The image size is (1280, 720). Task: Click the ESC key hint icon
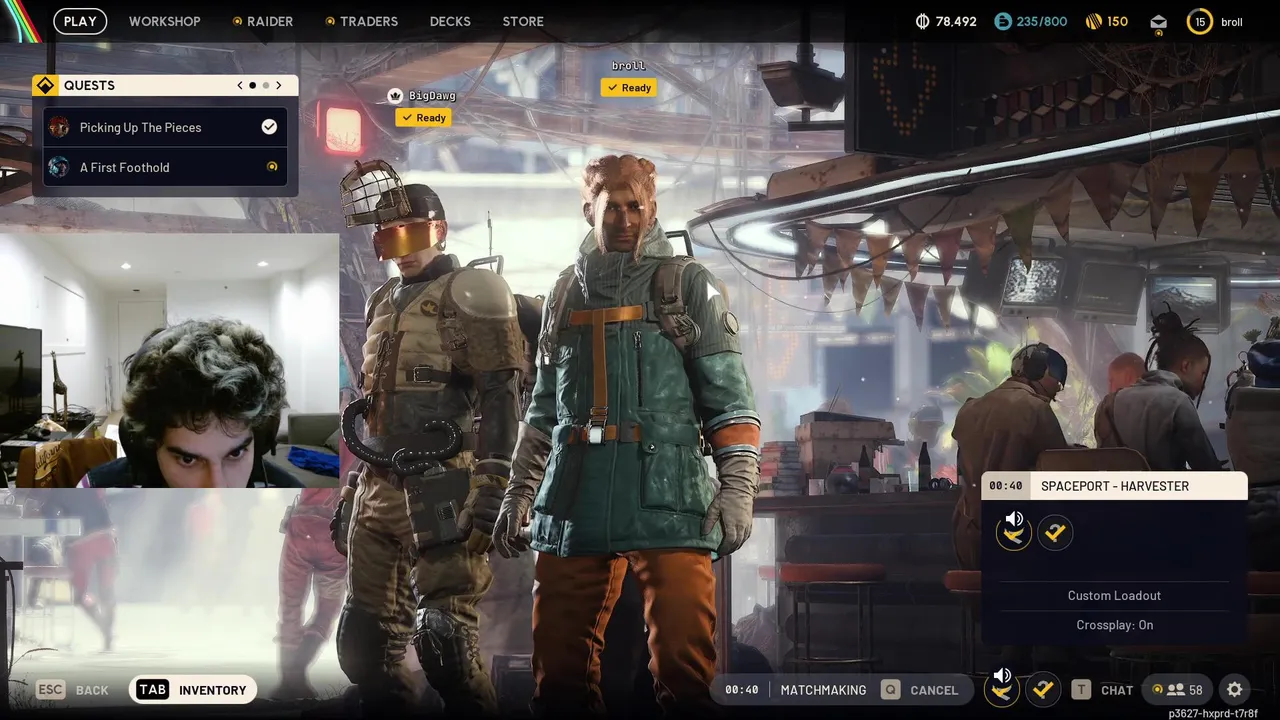pyautogui.click(x=51, y=690)
